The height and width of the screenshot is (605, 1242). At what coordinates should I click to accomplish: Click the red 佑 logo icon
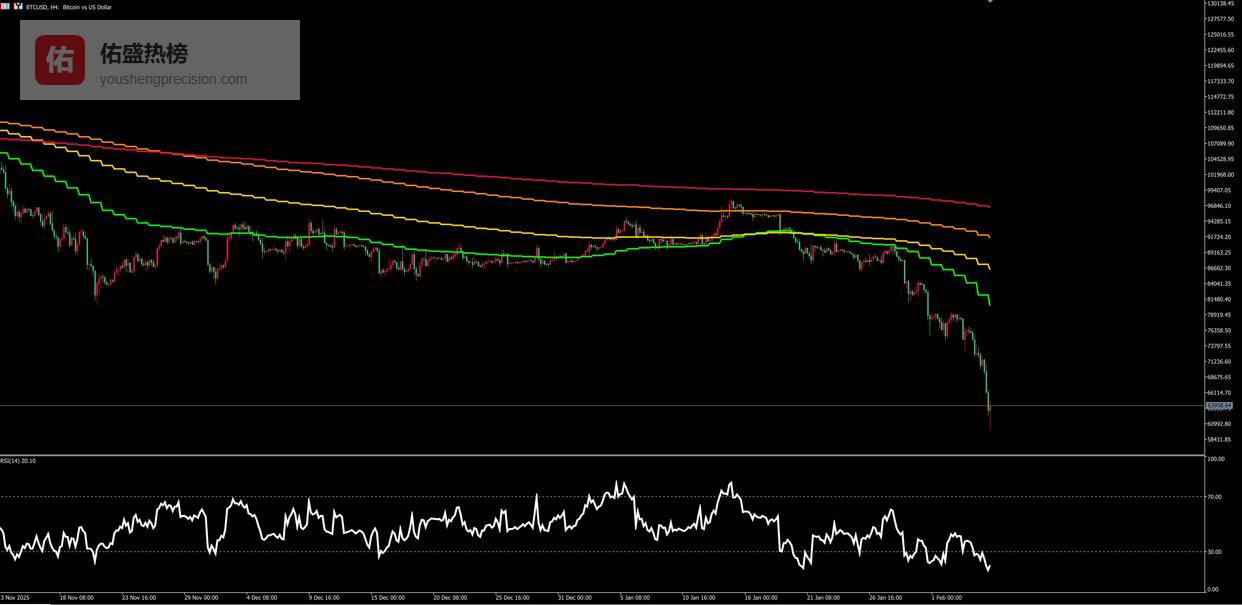(60, 60)
